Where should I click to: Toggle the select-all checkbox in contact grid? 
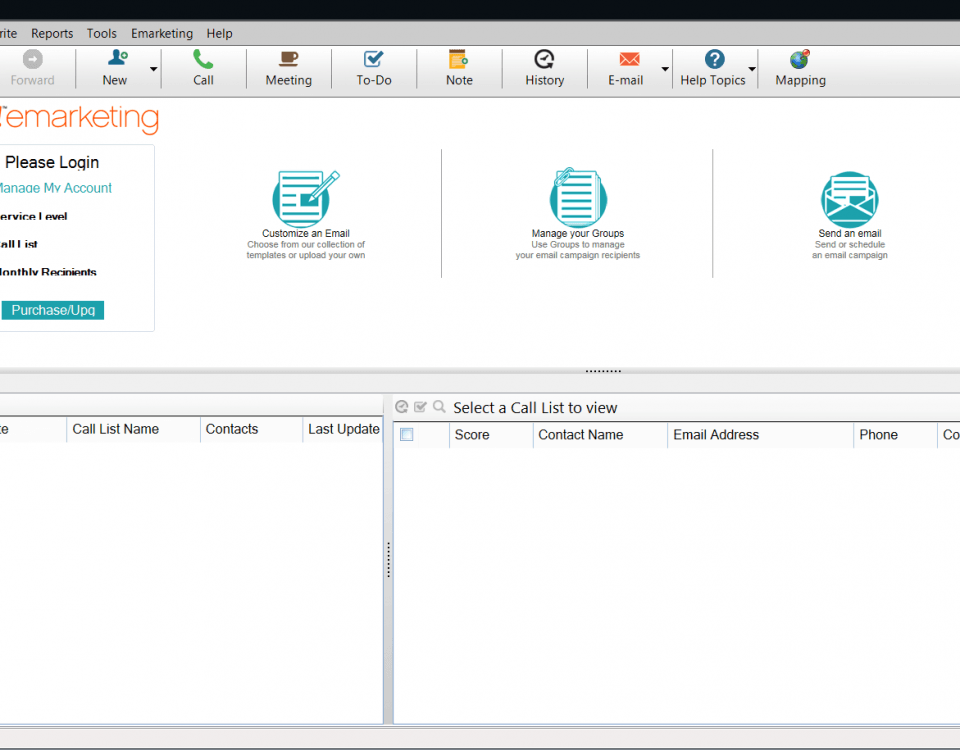(407, 435)
